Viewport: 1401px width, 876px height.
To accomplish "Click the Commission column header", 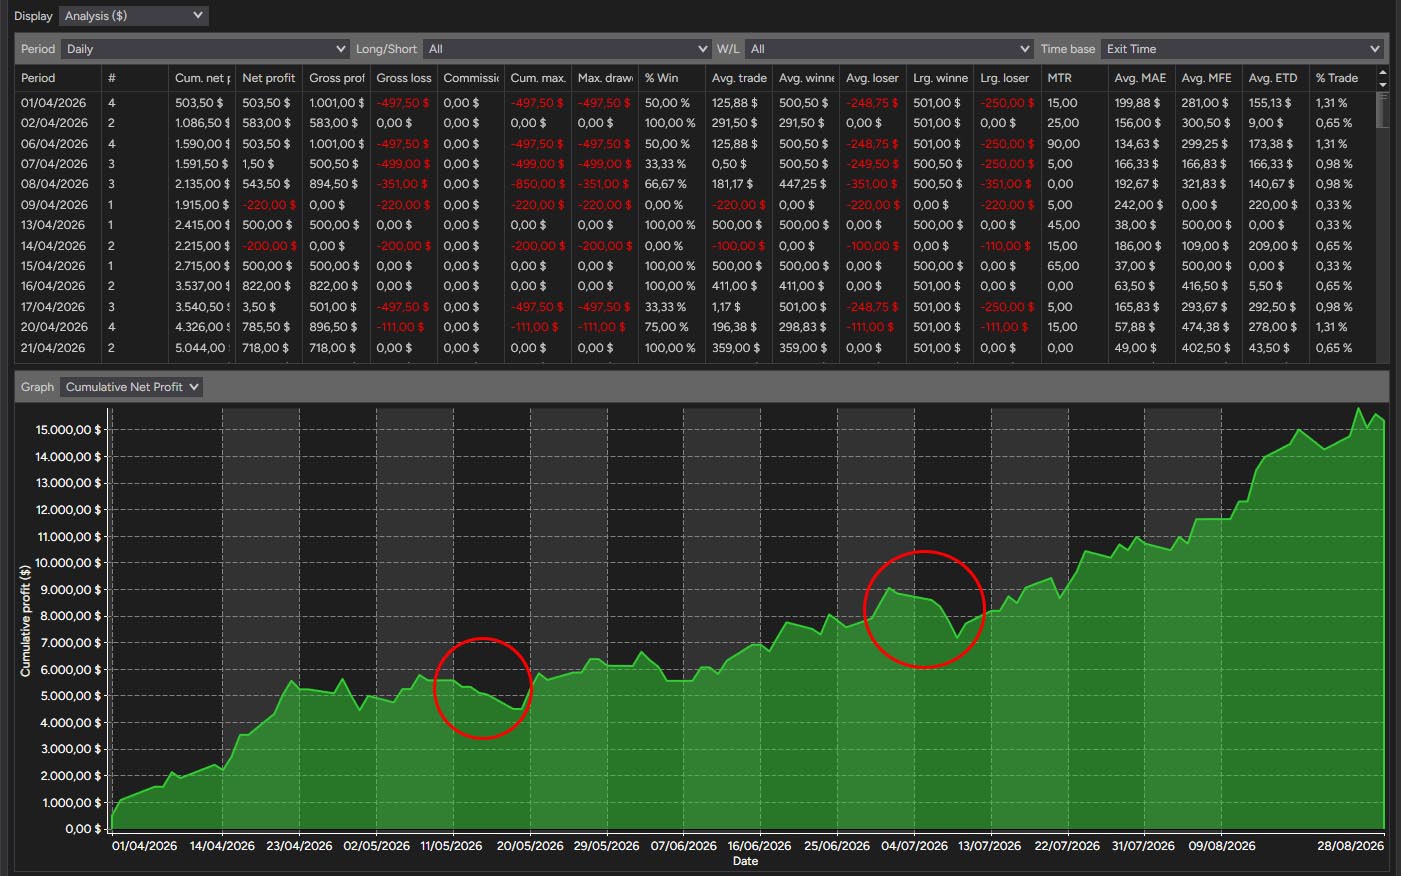I will (x=470, y=78).
